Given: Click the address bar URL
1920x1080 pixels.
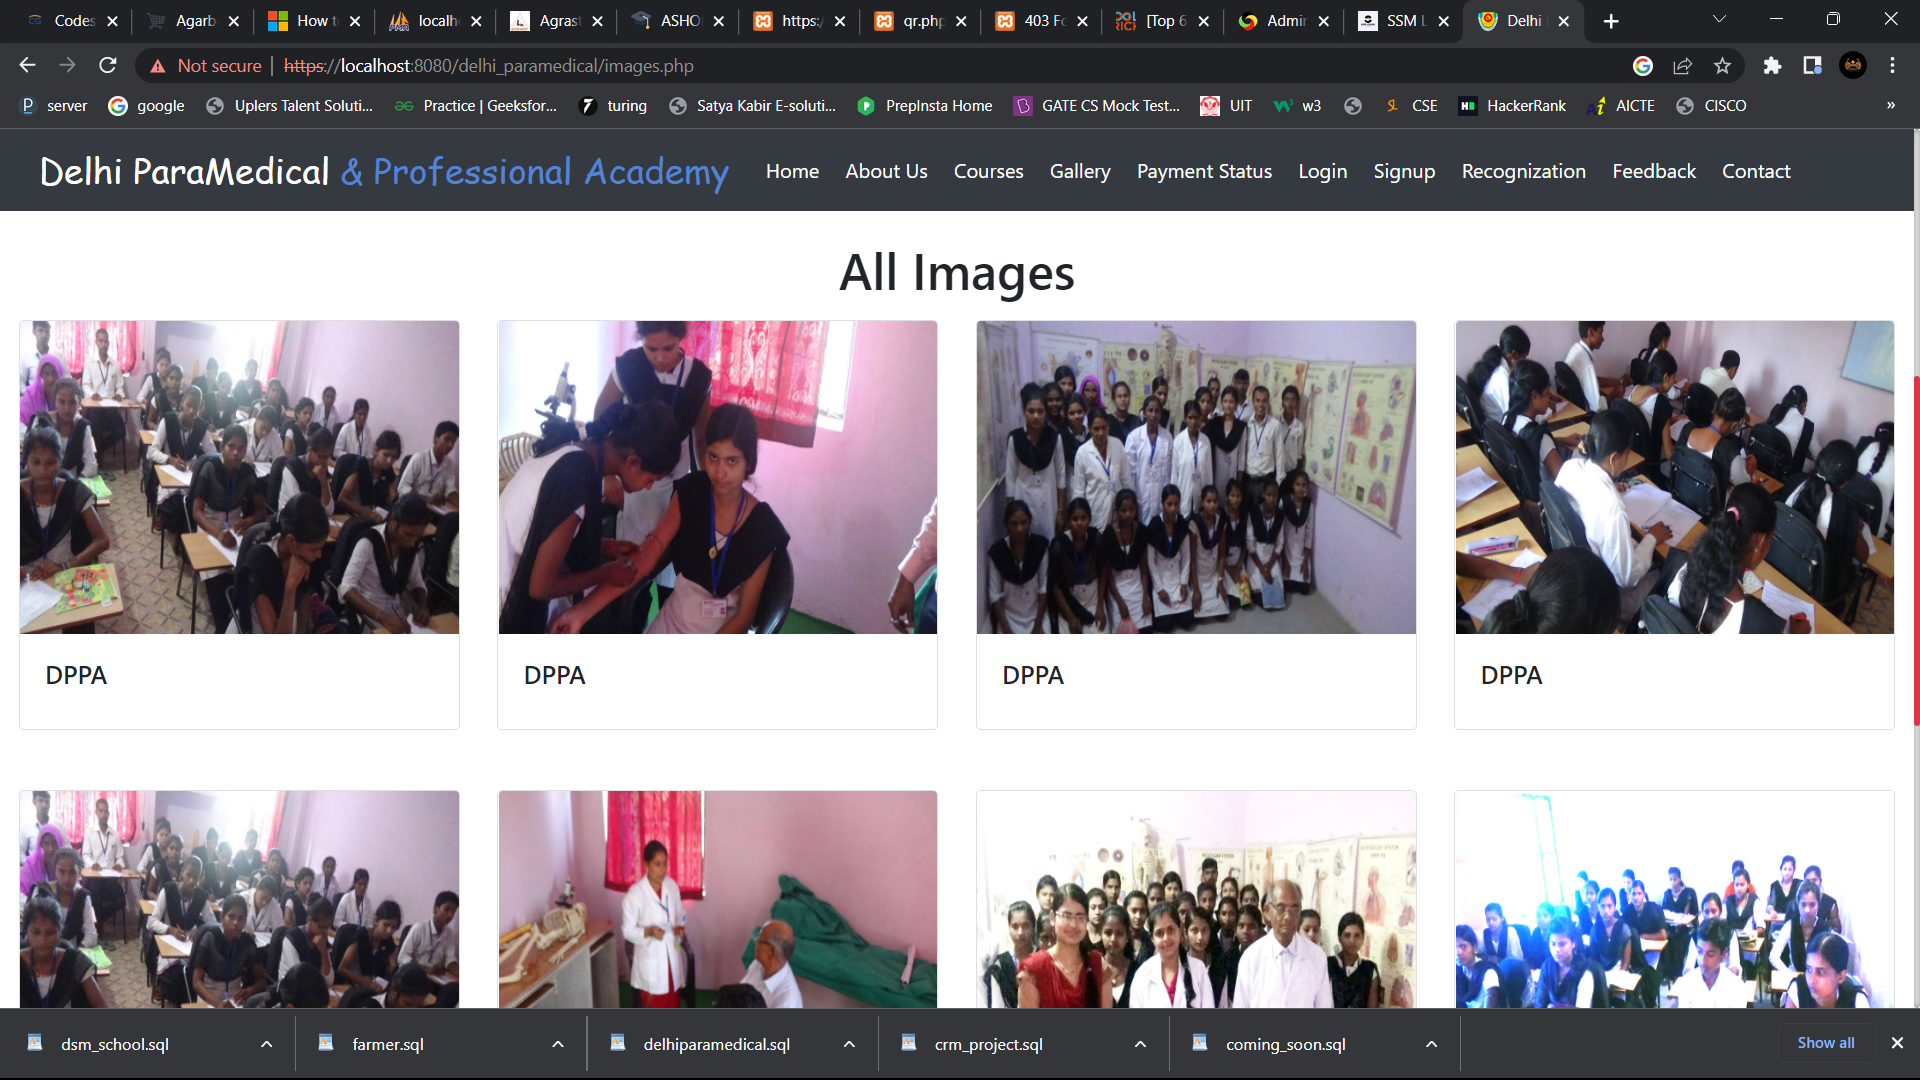Looking at the screenshot, I should [488, 65].
